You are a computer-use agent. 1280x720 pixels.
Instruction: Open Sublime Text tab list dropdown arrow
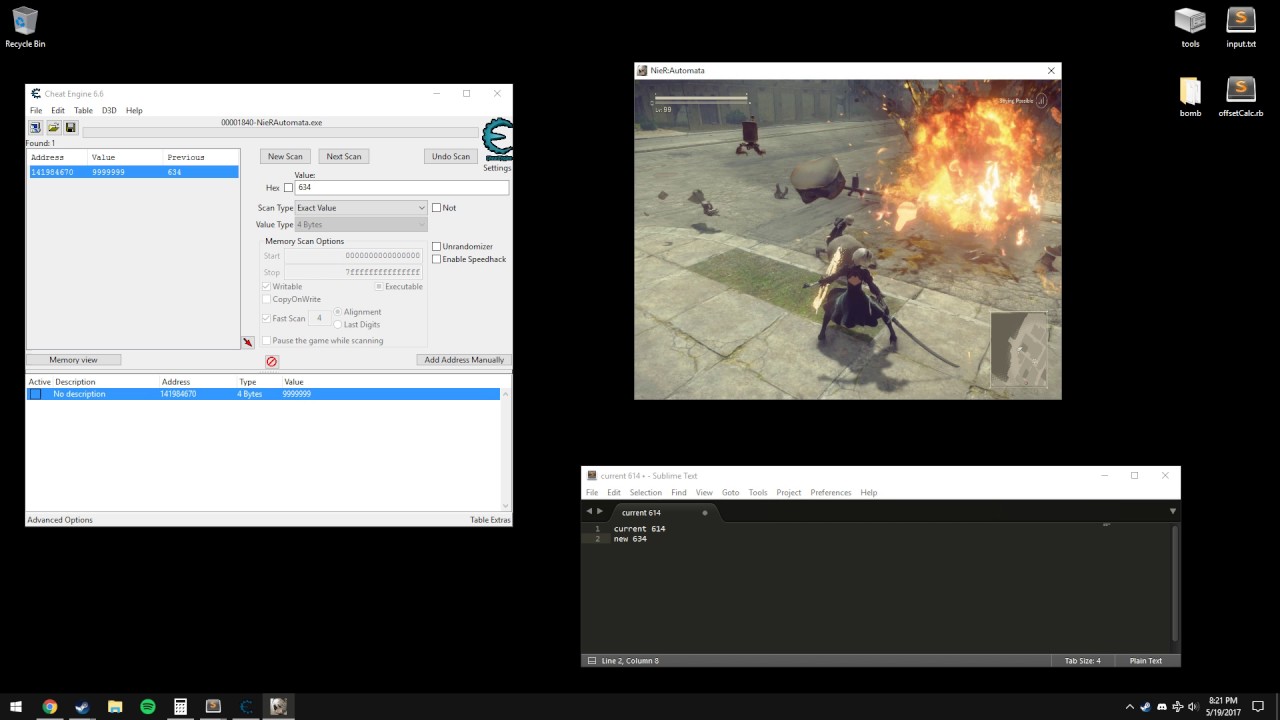coord(1172,511)
